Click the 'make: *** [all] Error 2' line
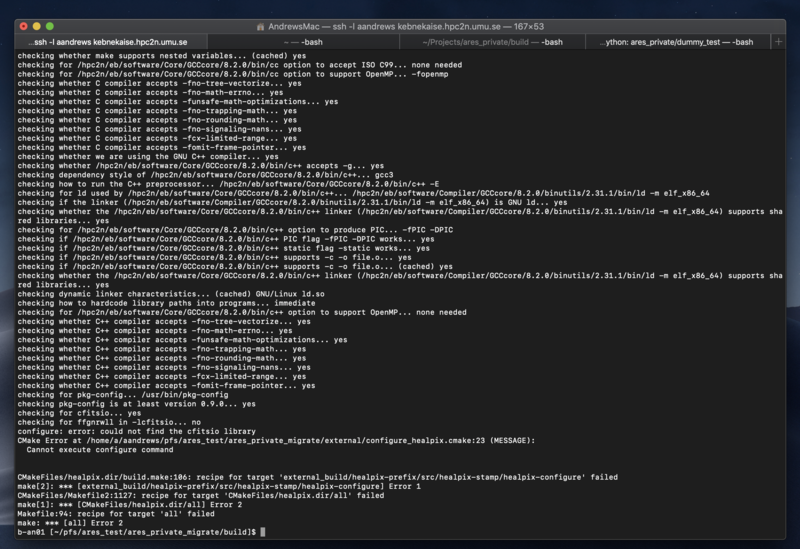The height and width of the screenshot is (549, 800). pyautogui.click(x=69, y=522)
